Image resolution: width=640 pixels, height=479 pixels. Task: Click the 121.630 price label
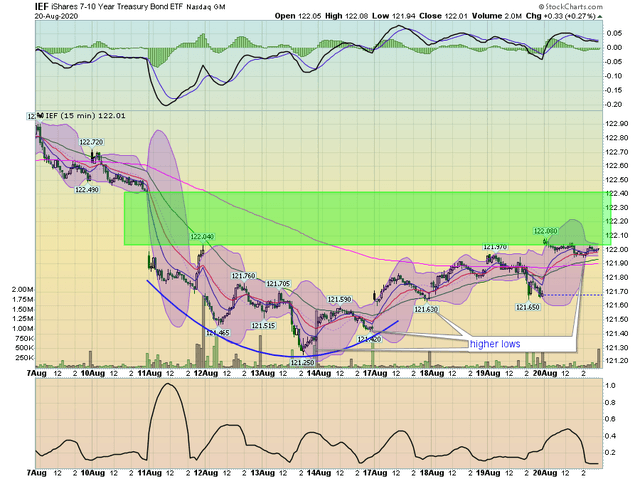pyautogui.click(x=426, y=310)
